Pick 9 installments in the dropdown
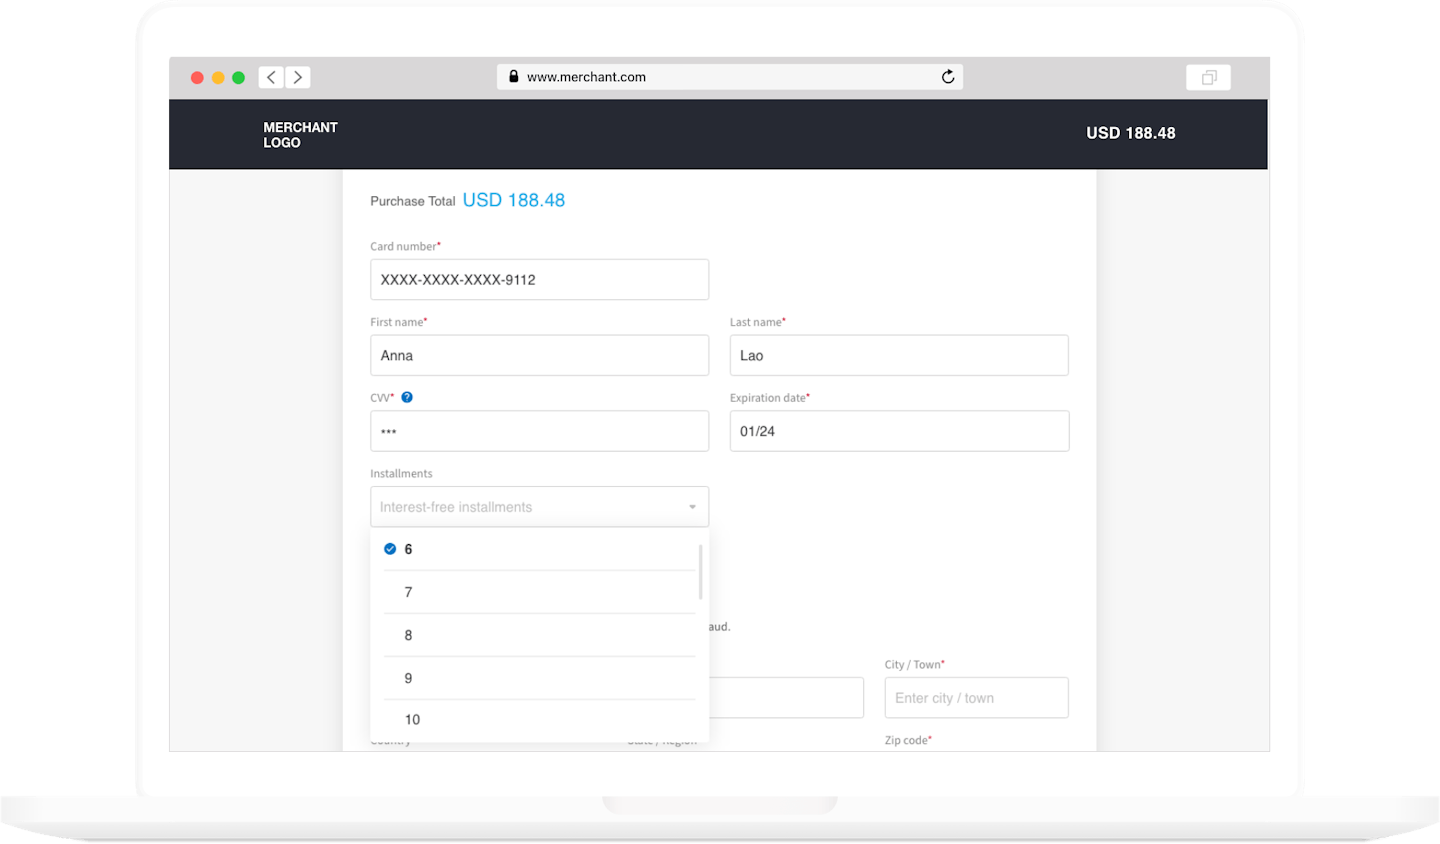 (x=408, y=678)
